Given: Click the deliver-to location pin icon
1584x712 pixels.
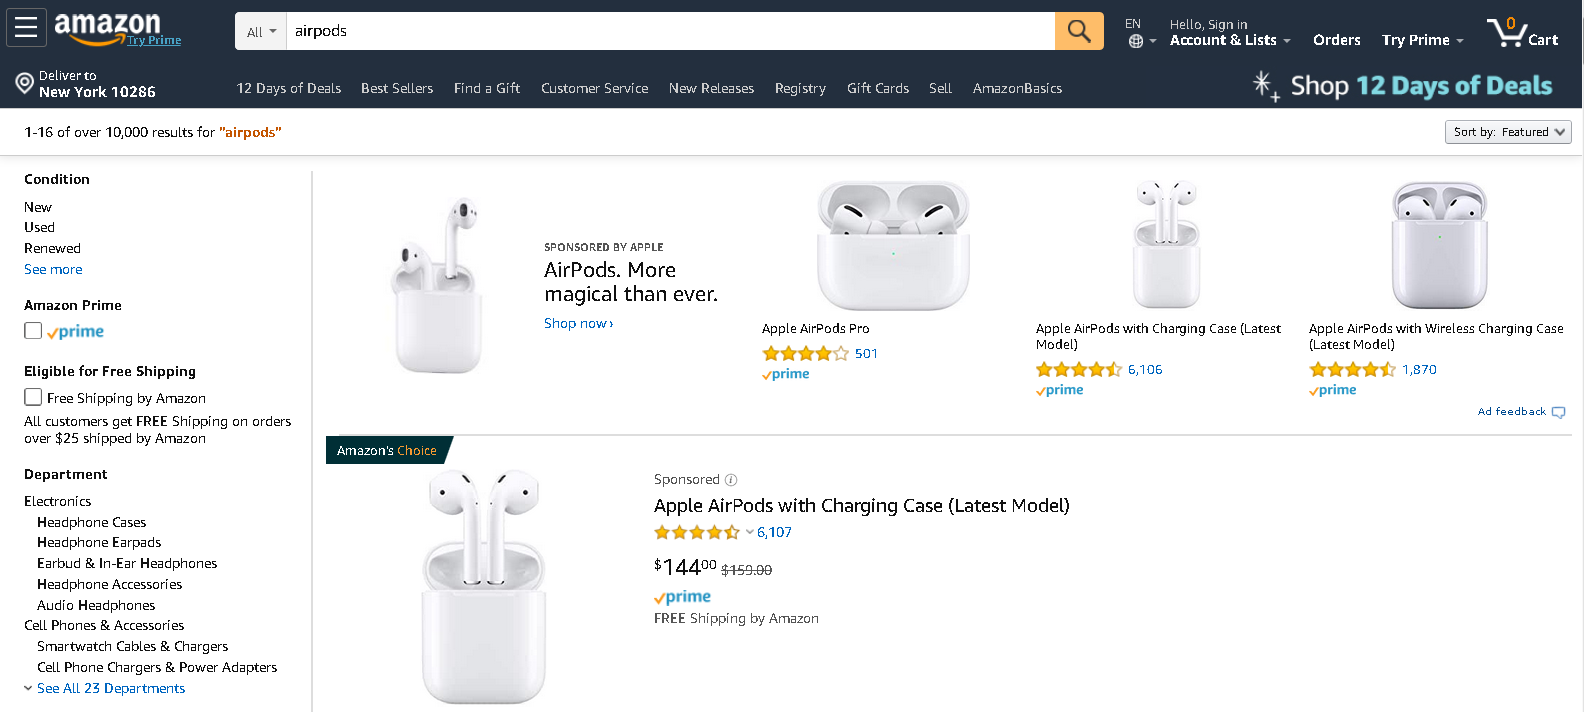Looking at the screenshot, I should [25, 83].
